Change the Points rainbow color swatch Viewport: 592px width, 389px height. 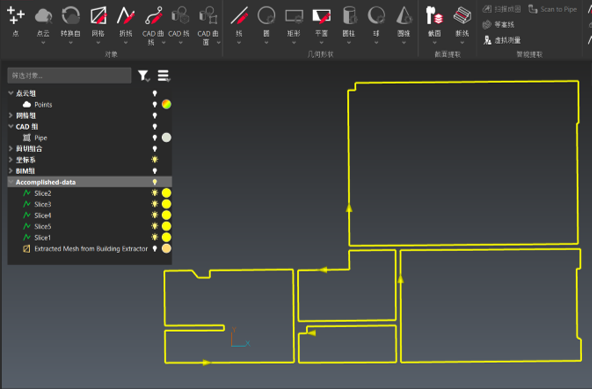pos(166,104)
